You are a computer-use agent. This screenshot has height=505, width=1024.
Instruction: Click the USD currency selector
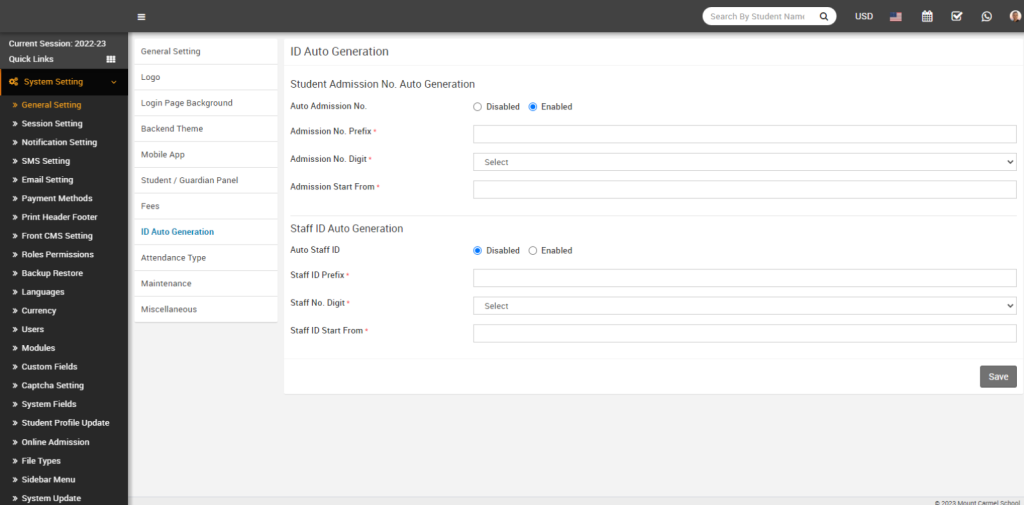[864, 16]
